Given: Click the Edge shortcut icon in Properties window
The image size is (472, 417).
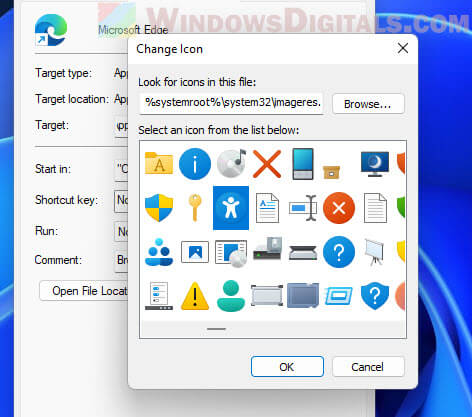Looking at the screenshot, I should [51, 30].
